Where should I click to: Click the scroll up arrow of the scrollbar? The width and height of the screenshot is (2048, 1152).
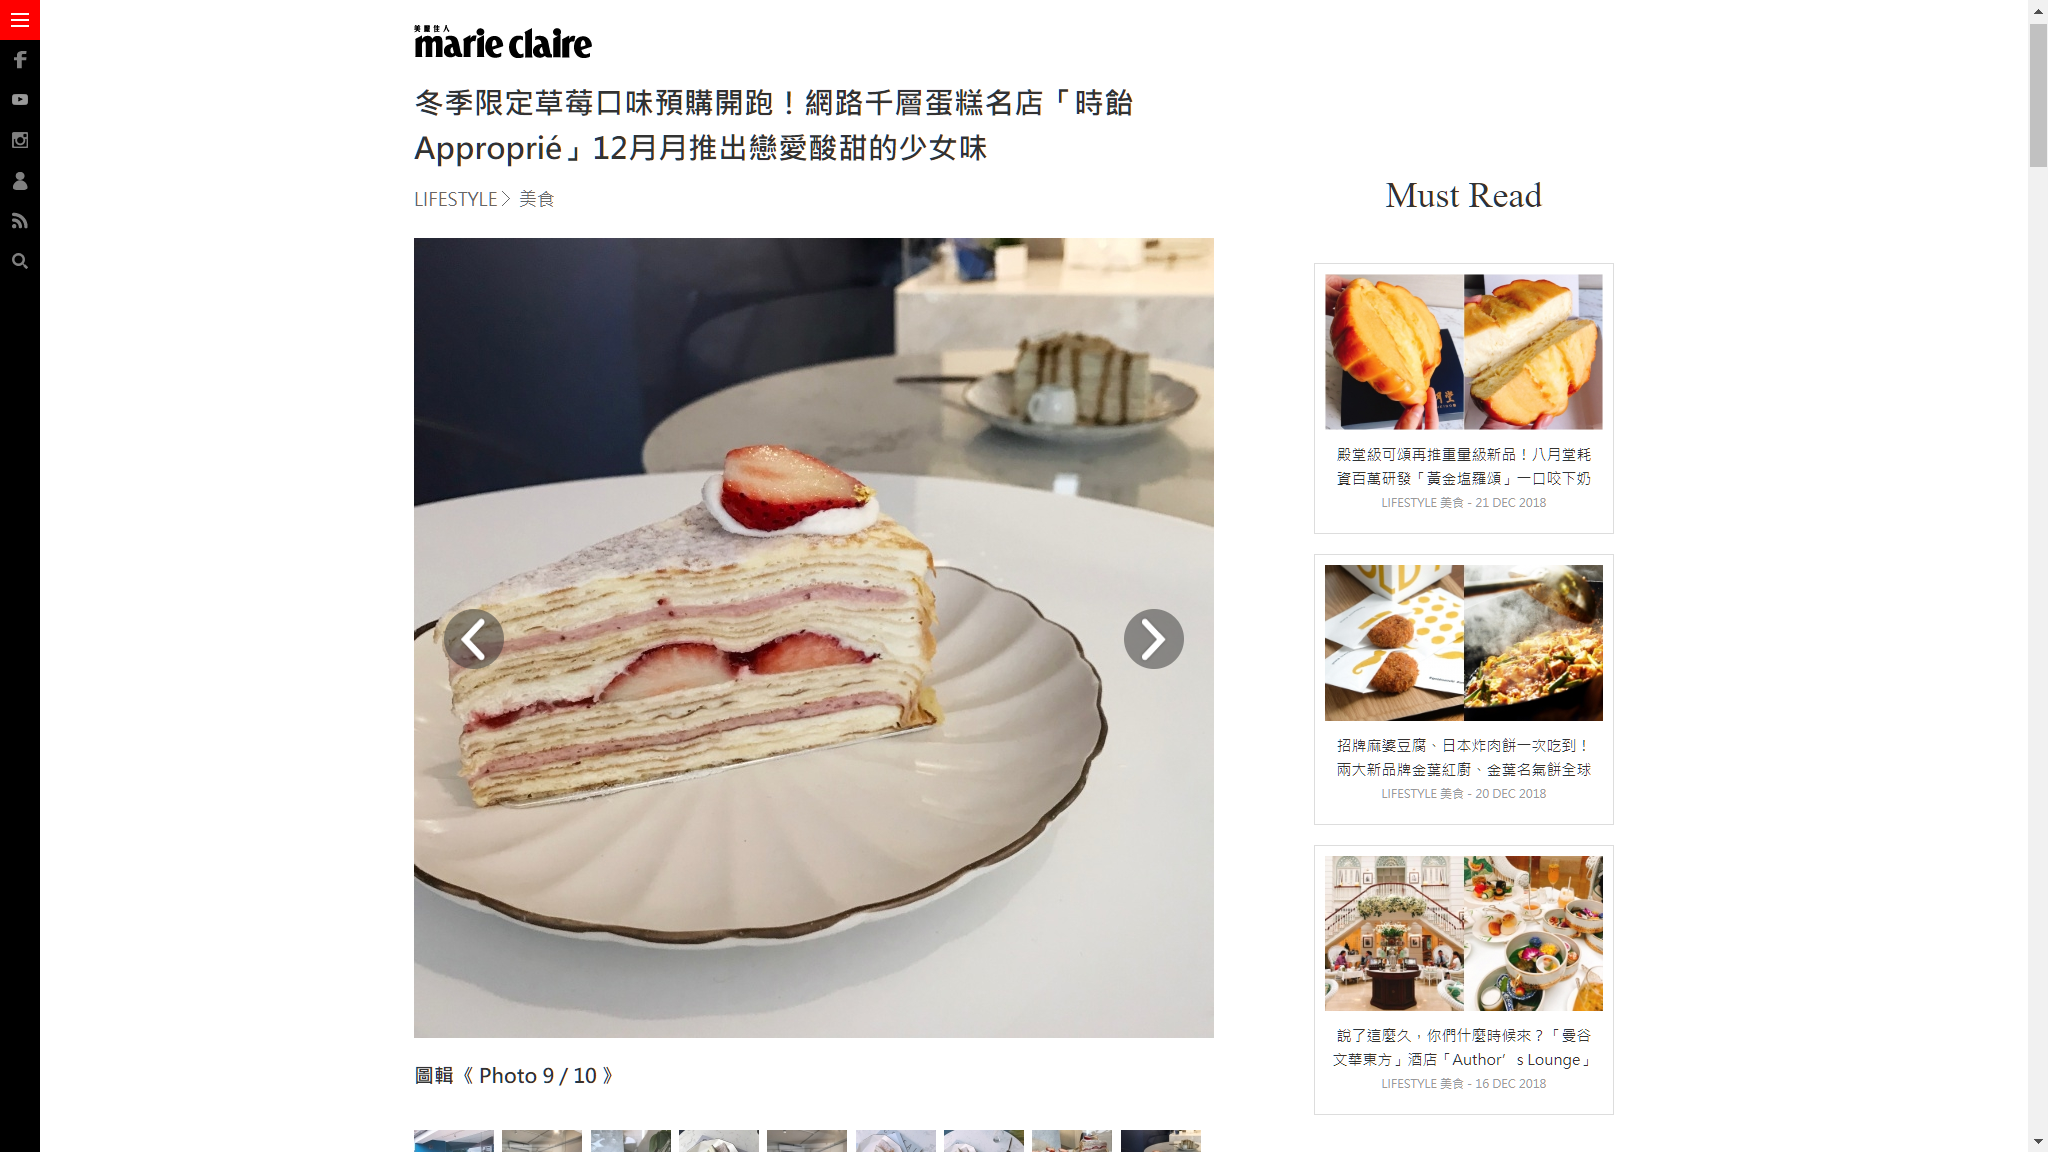[2038, 11]
